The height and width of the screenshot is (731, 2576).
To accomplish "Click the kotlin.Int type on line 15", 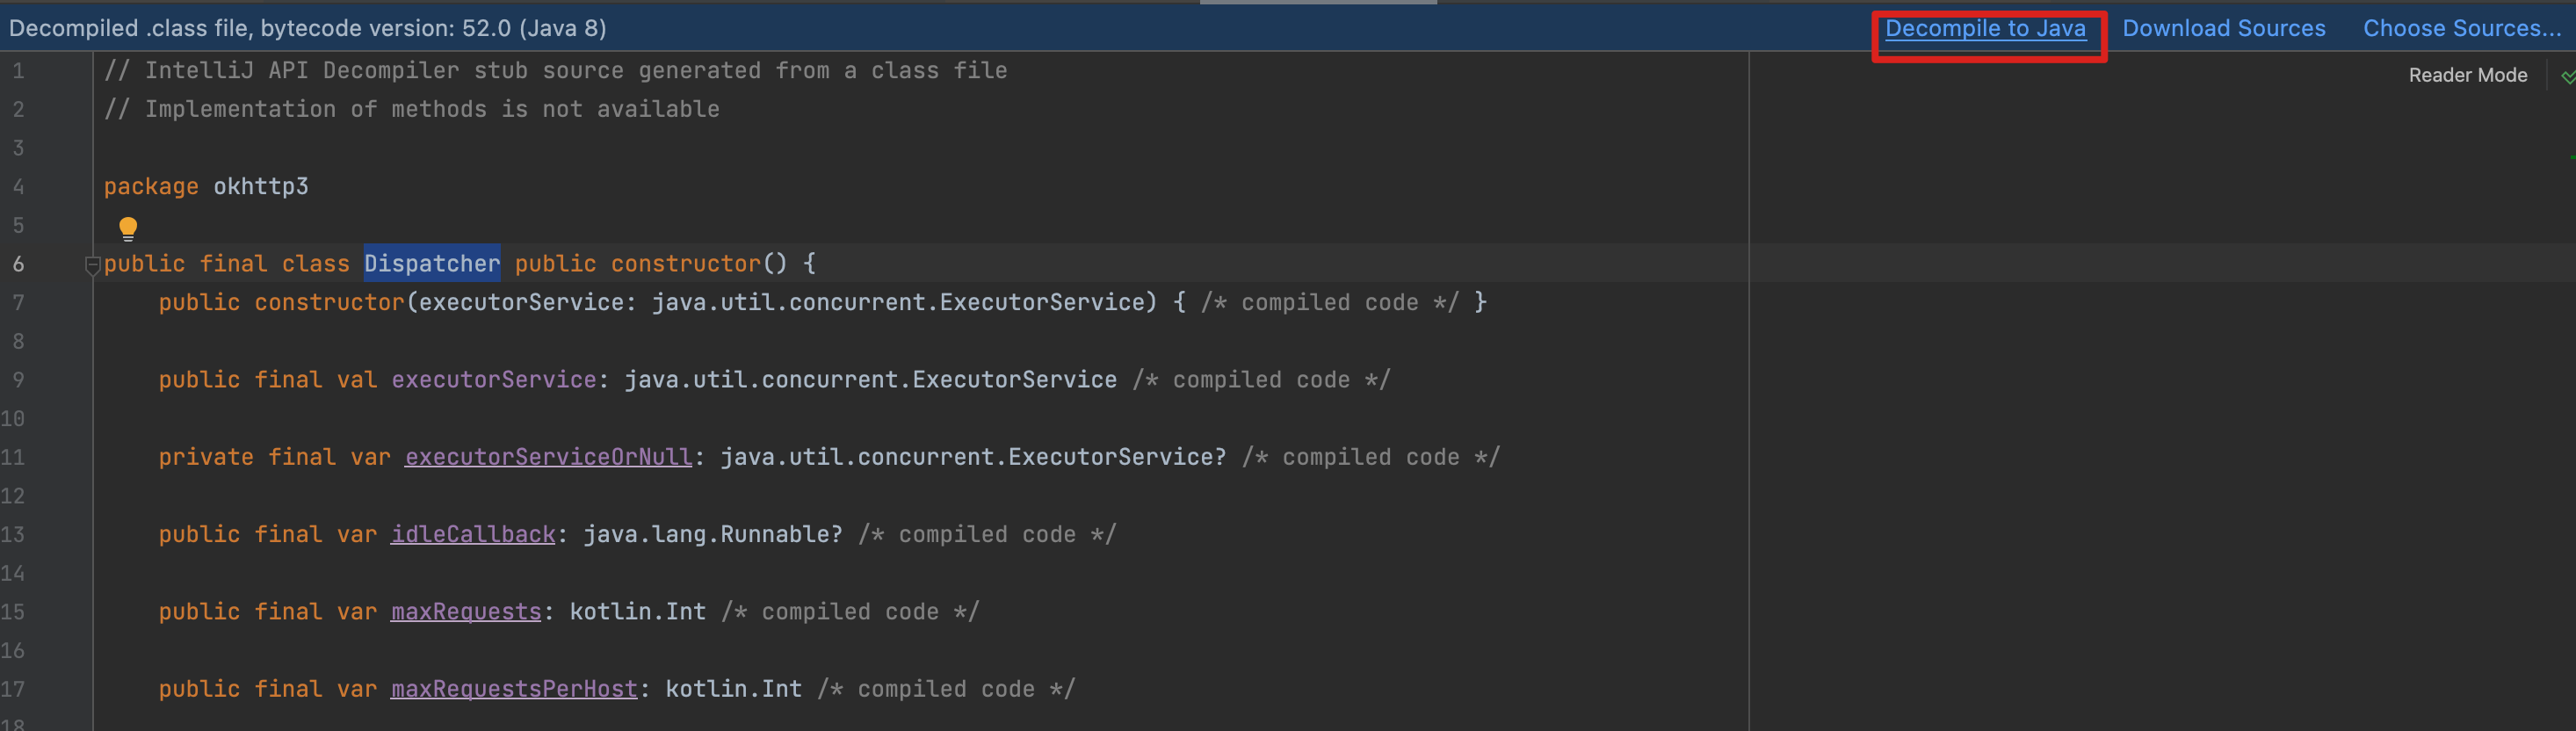I will pos(638,611).
